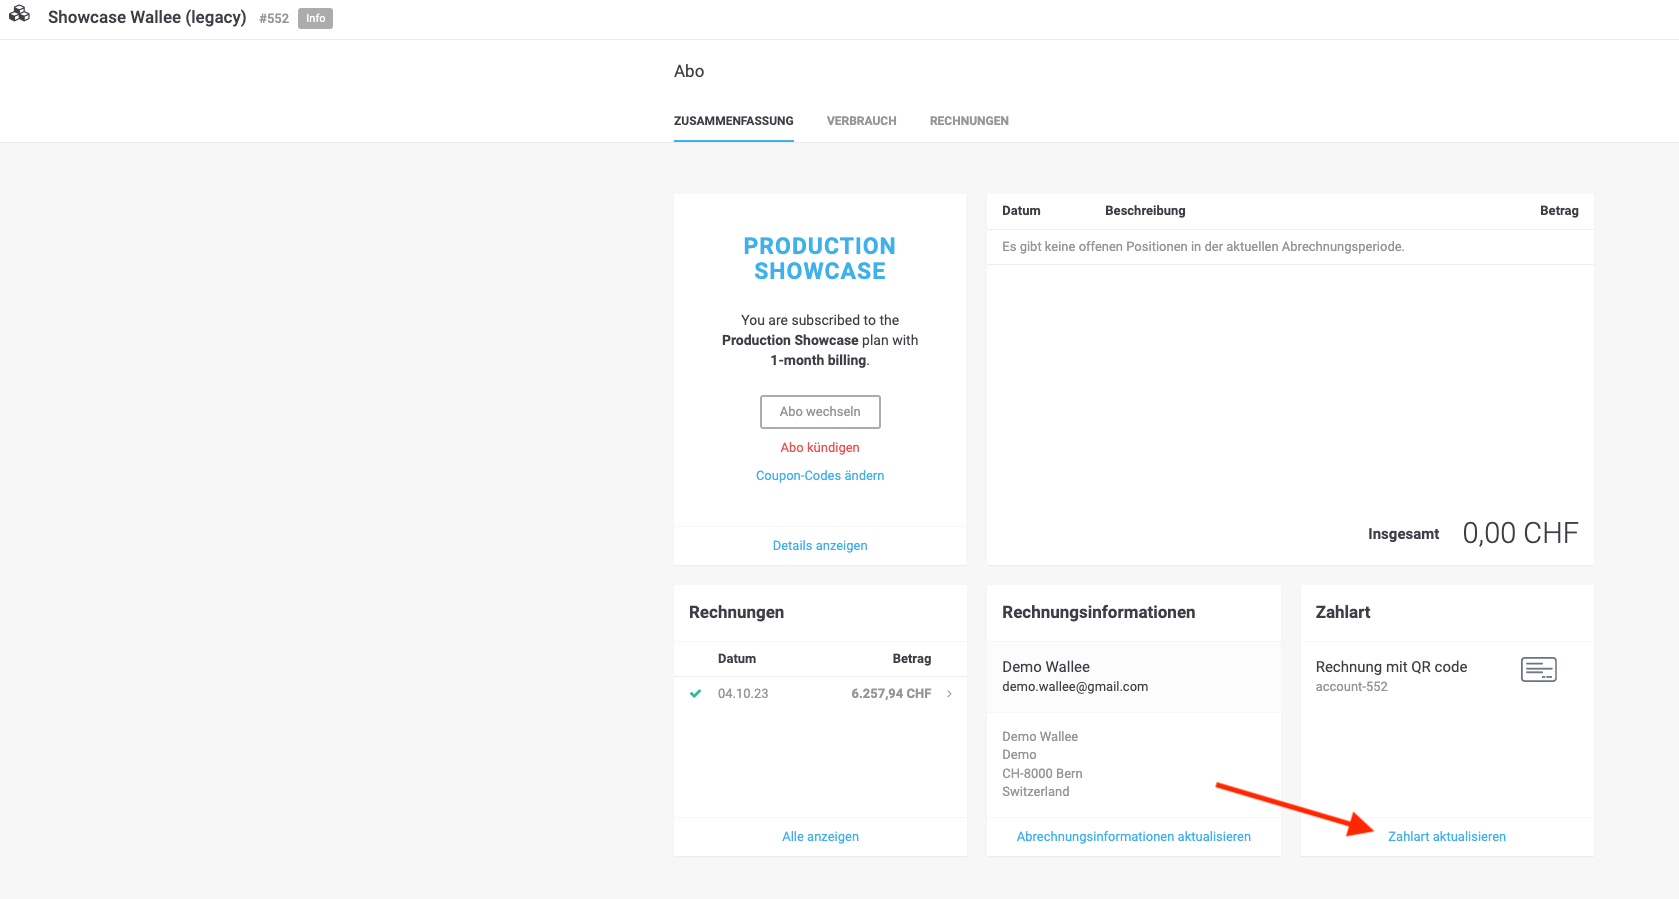
Task: Expand the 04.10.23 invoice row chevron
Action: [949, 693]
